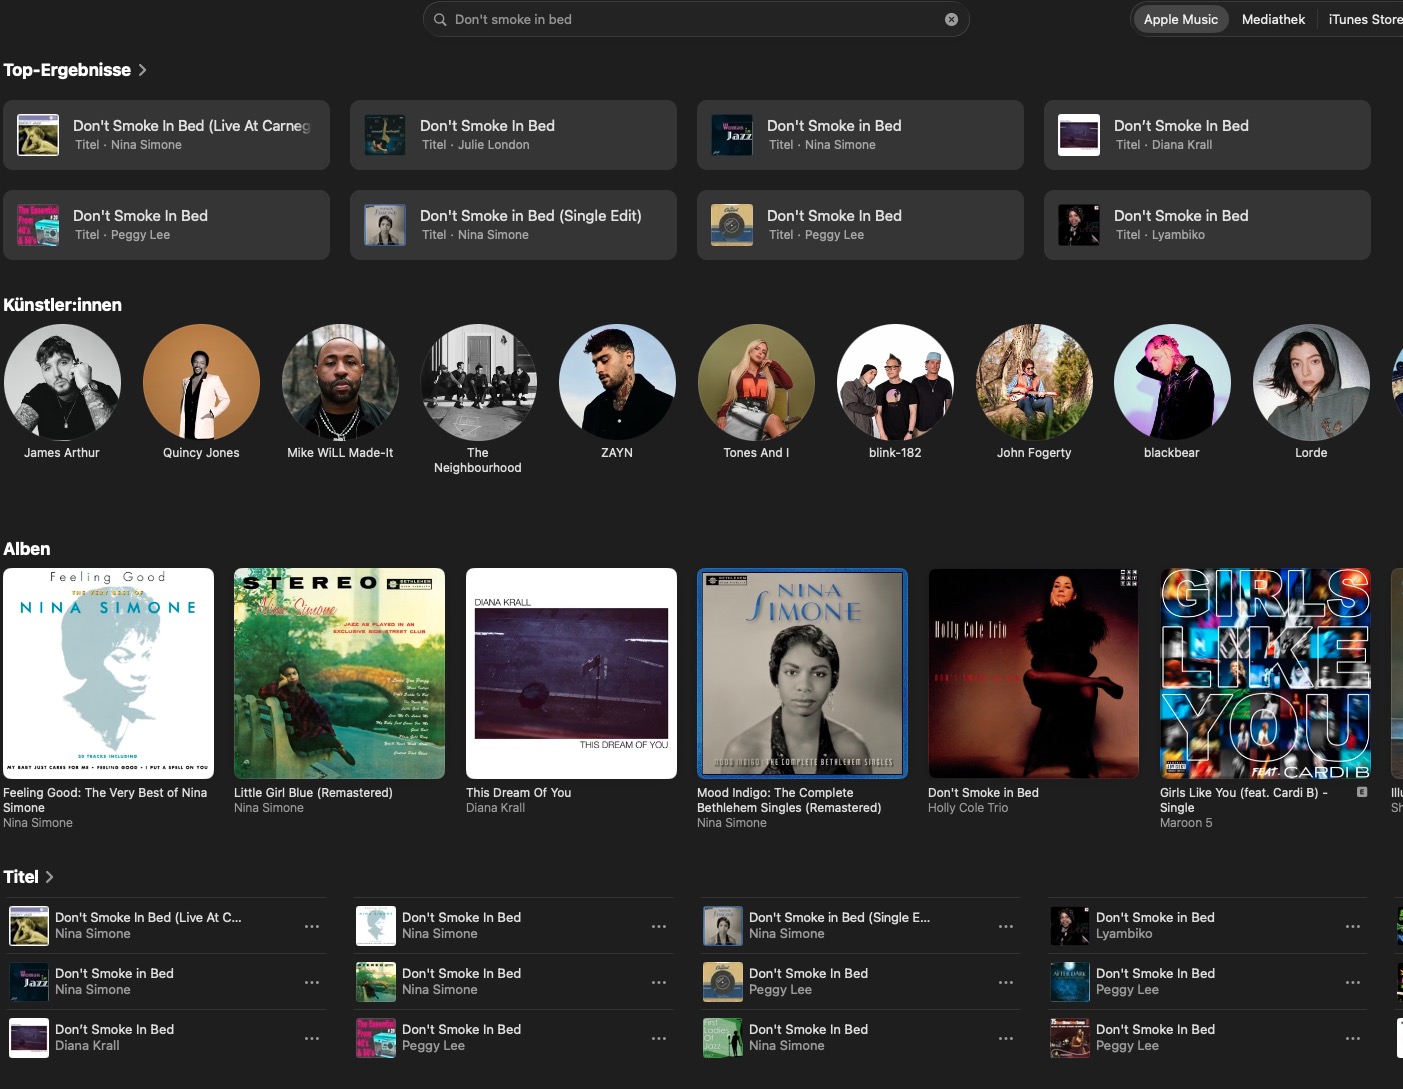Open the Little Girl Blue album cover
The image size is (1403, 1089).
(x=339, y=673)
